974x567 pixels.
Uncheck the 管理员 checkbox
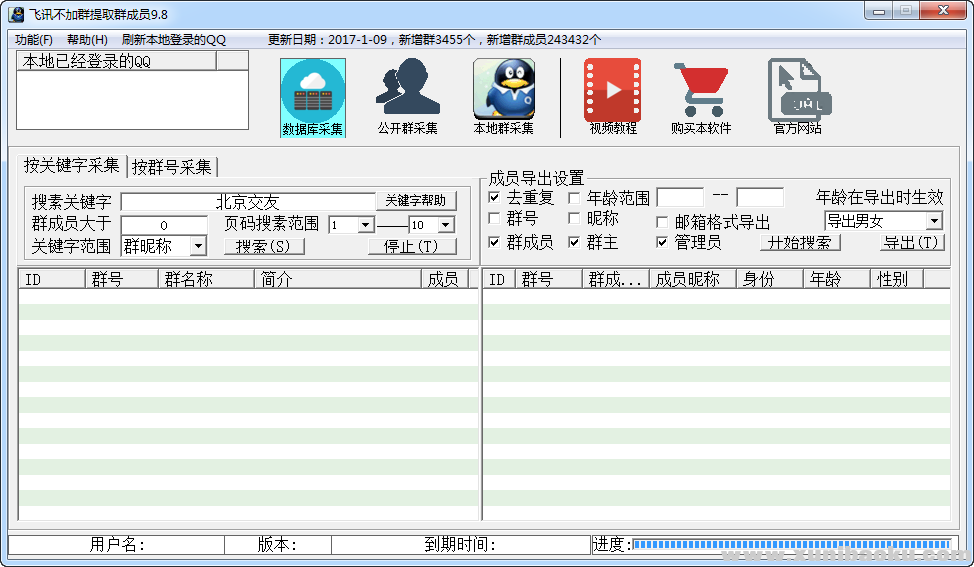tap(662, 242)
